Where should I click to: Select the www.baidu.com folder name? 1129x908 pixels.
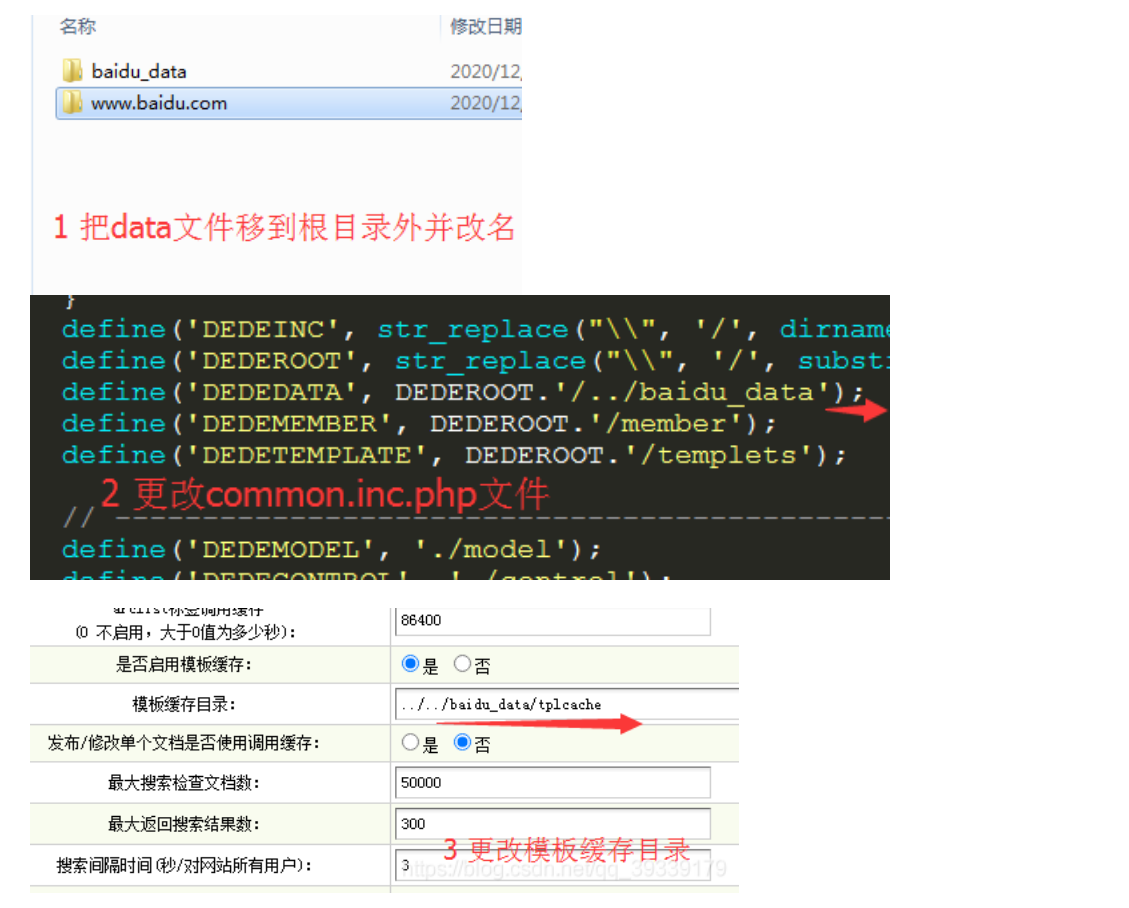(159, 103)
